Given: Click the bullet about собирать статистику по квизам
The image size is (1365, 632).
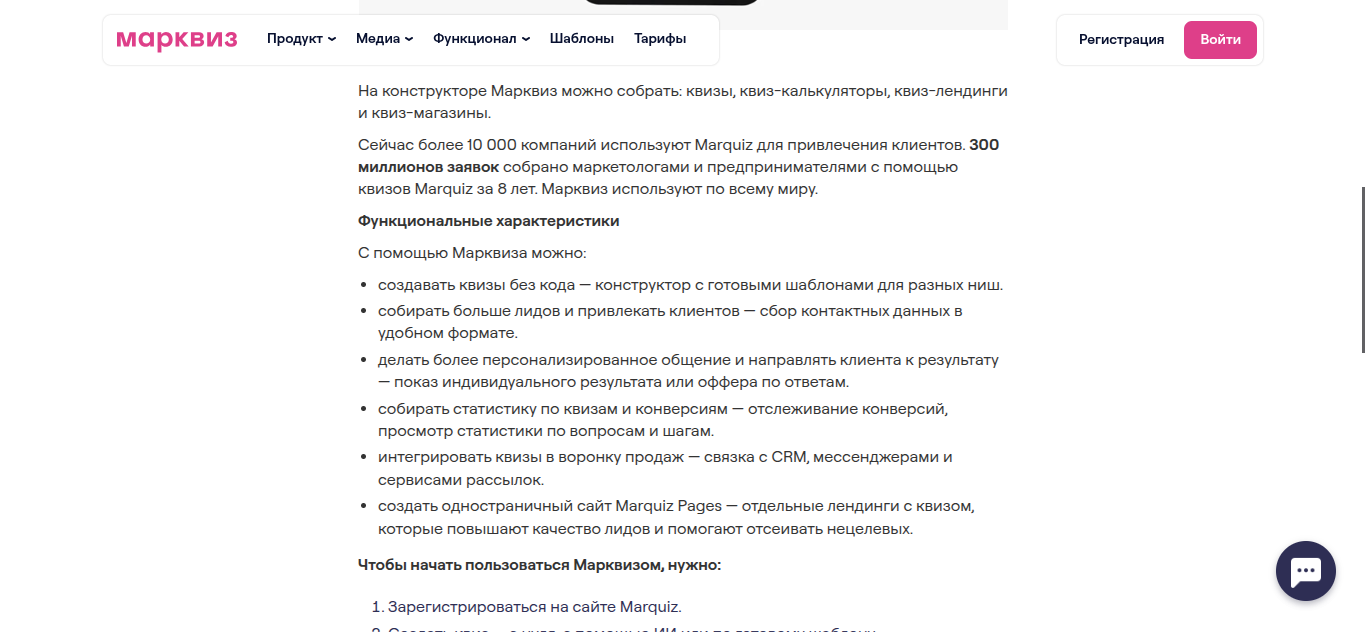Looking at the screenshot, I should click(662, 420).
